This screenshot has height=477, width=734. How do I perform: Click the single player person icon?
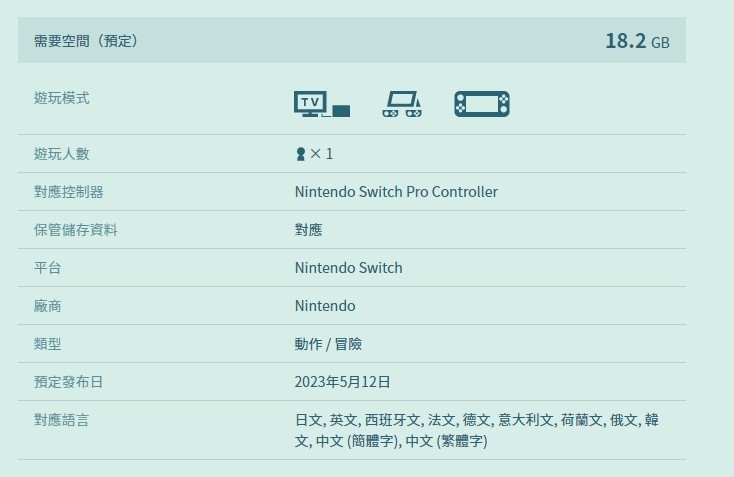tap(300, 154)
